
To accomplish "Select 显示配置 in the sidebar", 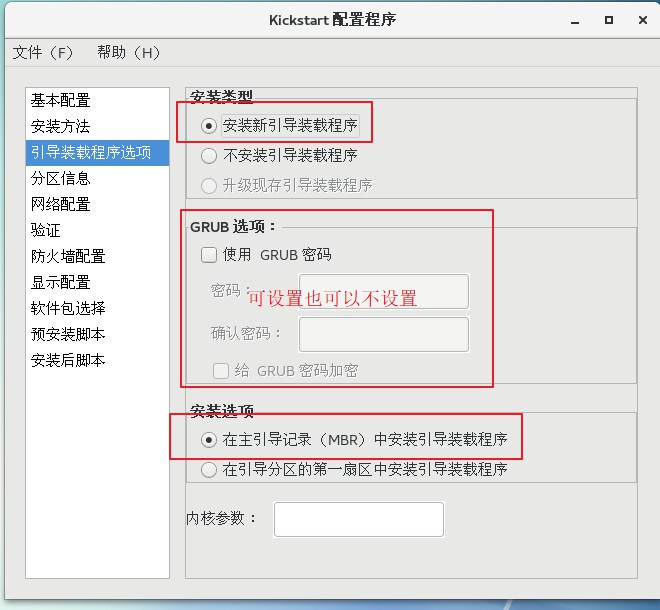I will pos(97,282).
